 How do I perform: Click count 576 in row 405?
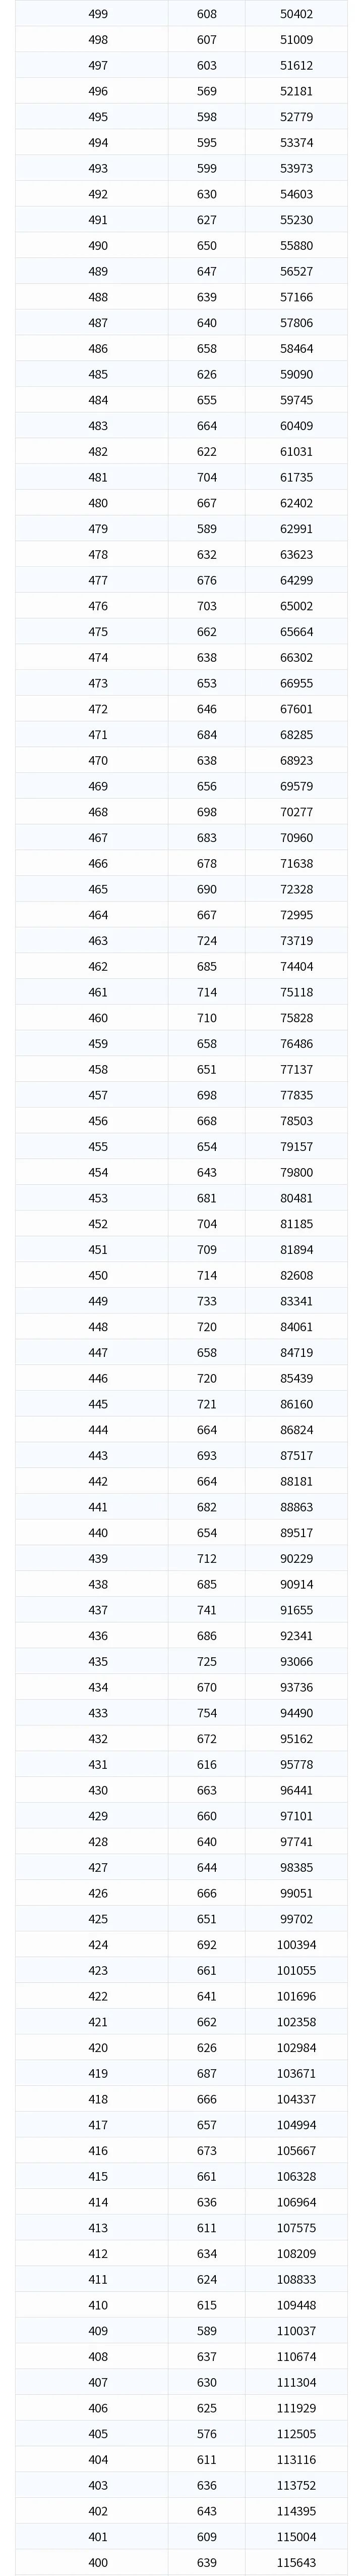coord(206,2434)
